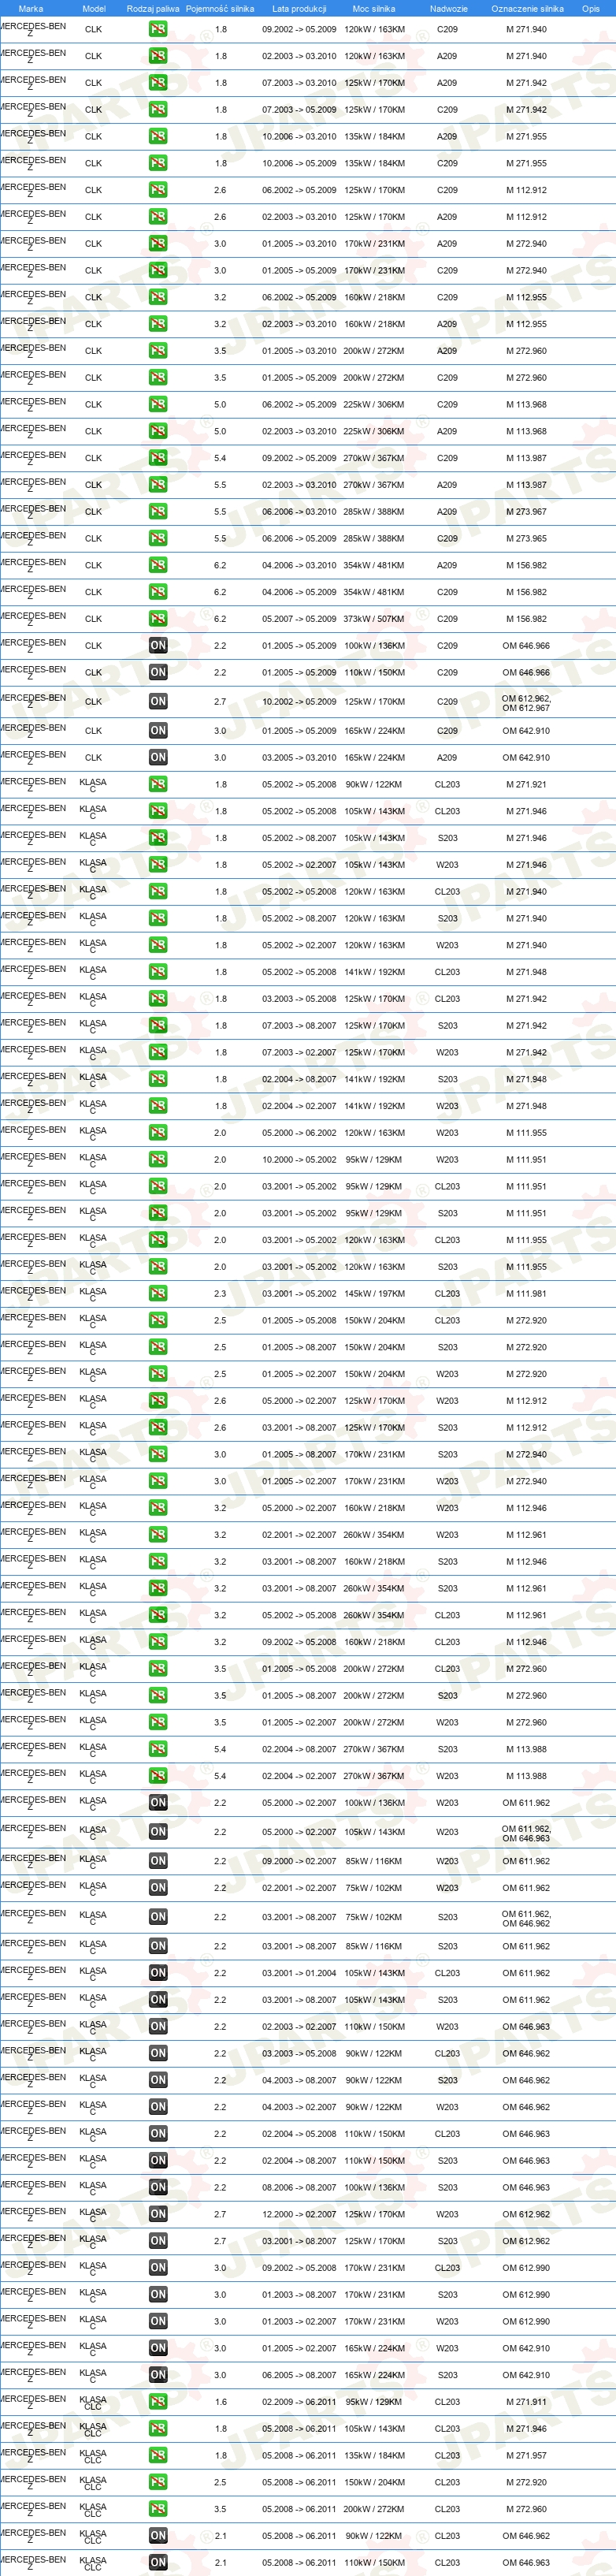Image resolution: width=616 pixels, height=2576 pixels.
Task: Click the diesel icon in CLK 3.0 165kW C209 row
Action: coord(158,731)
